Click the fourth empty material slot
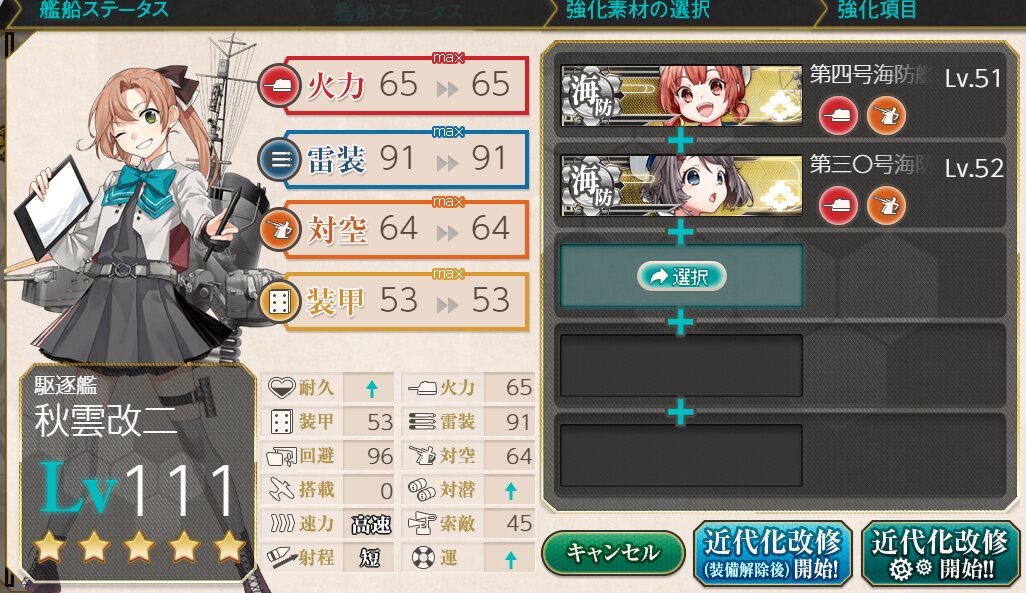This screenshot has width=1026, height=593. point(681,365)
